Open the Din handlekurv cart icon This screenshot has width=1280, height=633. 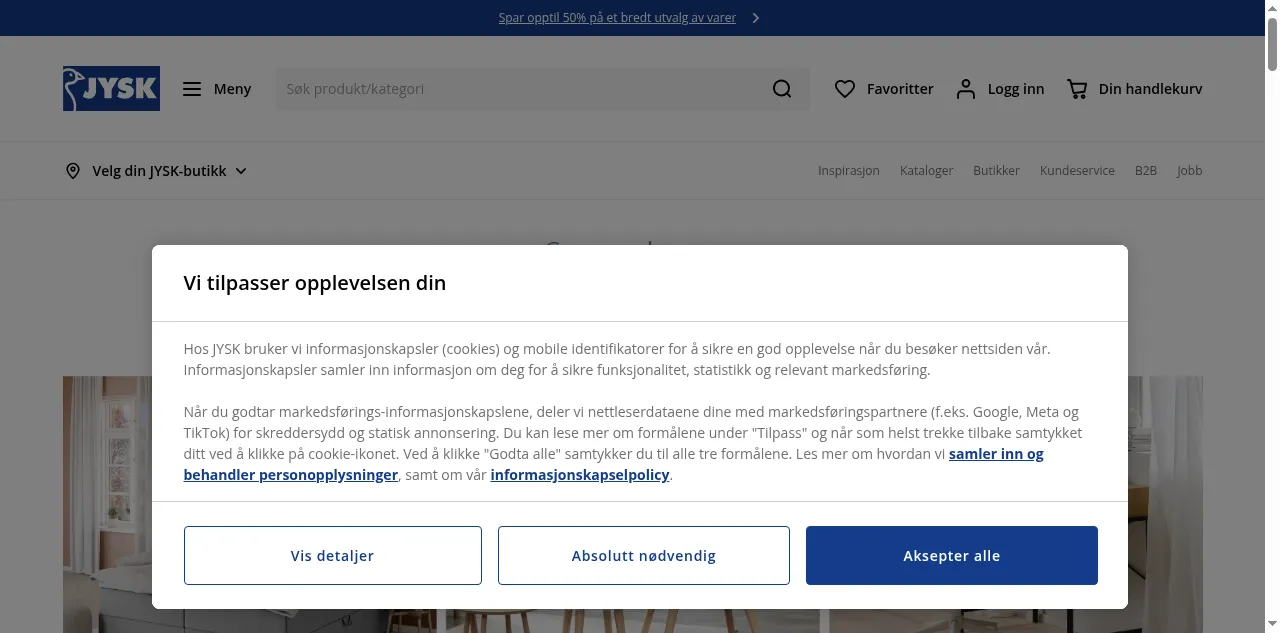[1077, 89]
